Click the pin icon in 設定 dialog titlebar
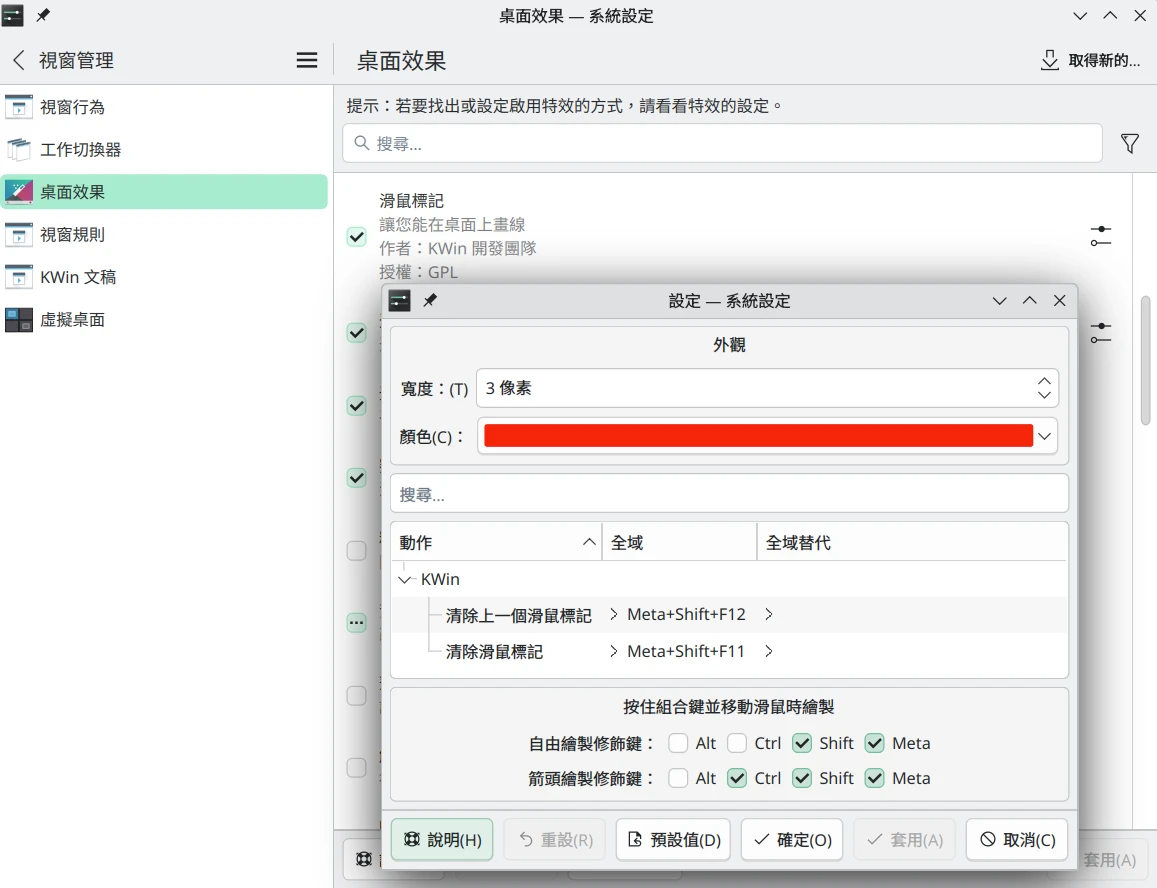The image size is (1157, 888). coord(430,301)
